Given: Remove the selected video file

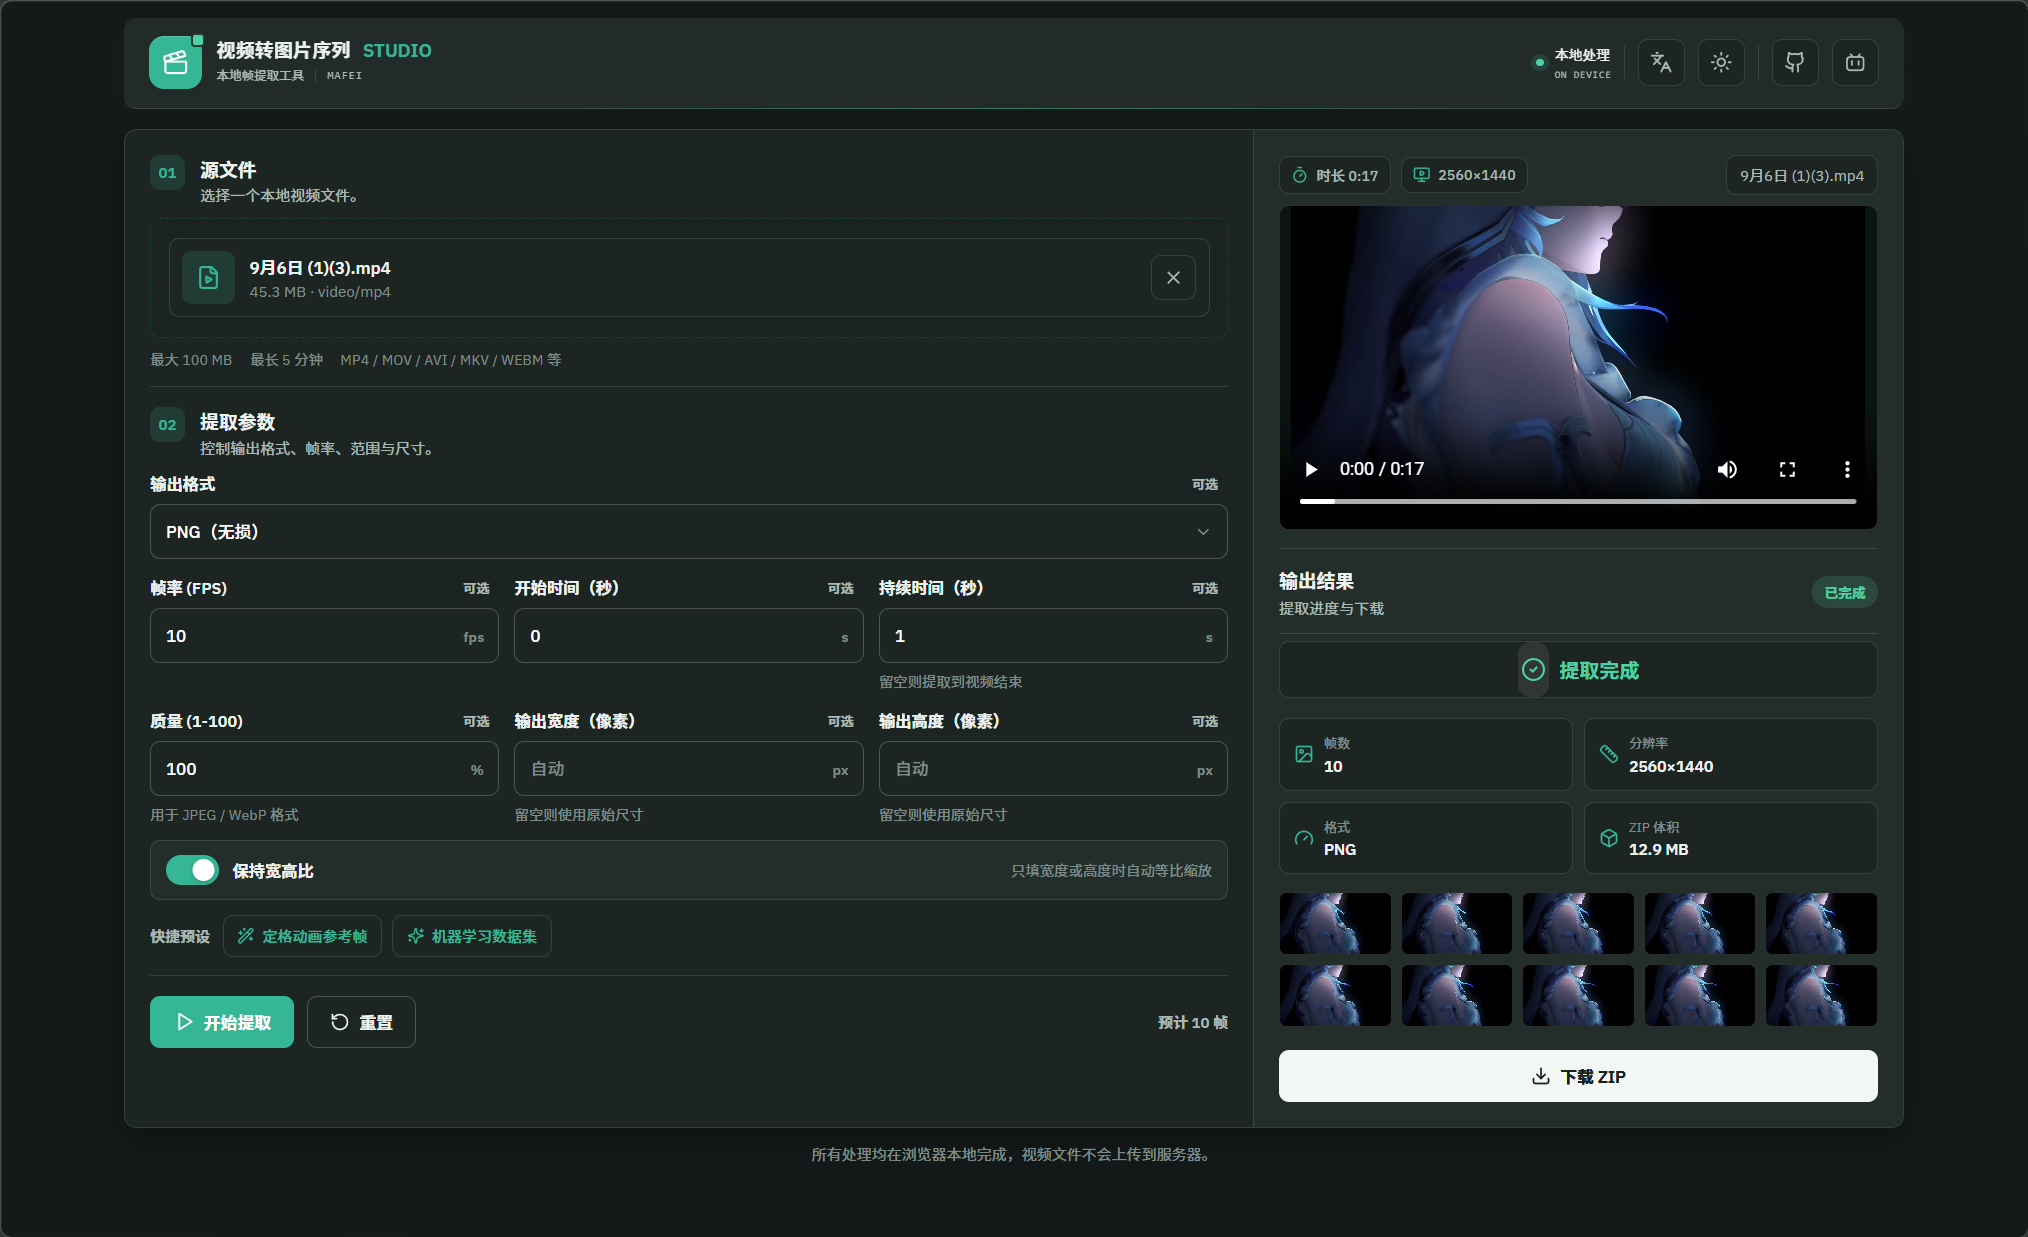Looking at the screenshot, I should click(1173, 278).
